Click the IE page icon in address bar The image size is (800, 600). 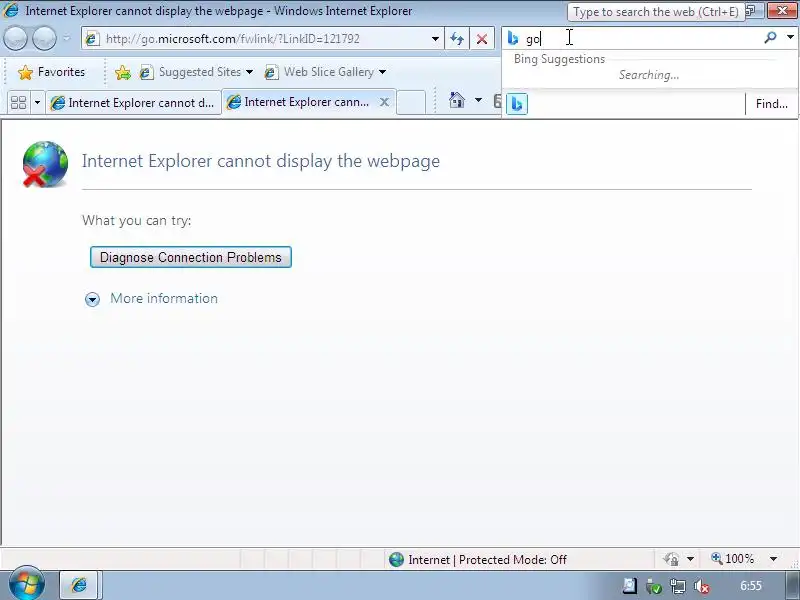92,39
